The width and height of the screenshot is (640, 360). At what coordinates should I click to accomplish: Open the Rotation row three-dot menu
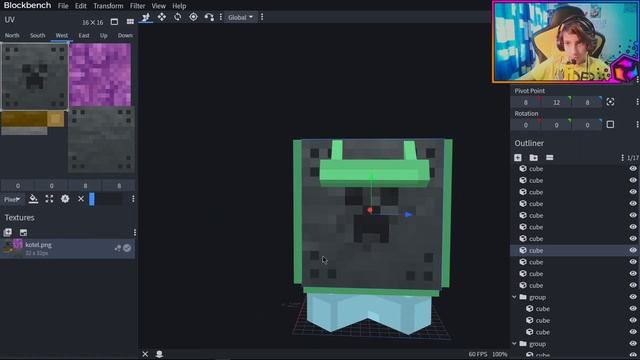(x=637, y=124)
